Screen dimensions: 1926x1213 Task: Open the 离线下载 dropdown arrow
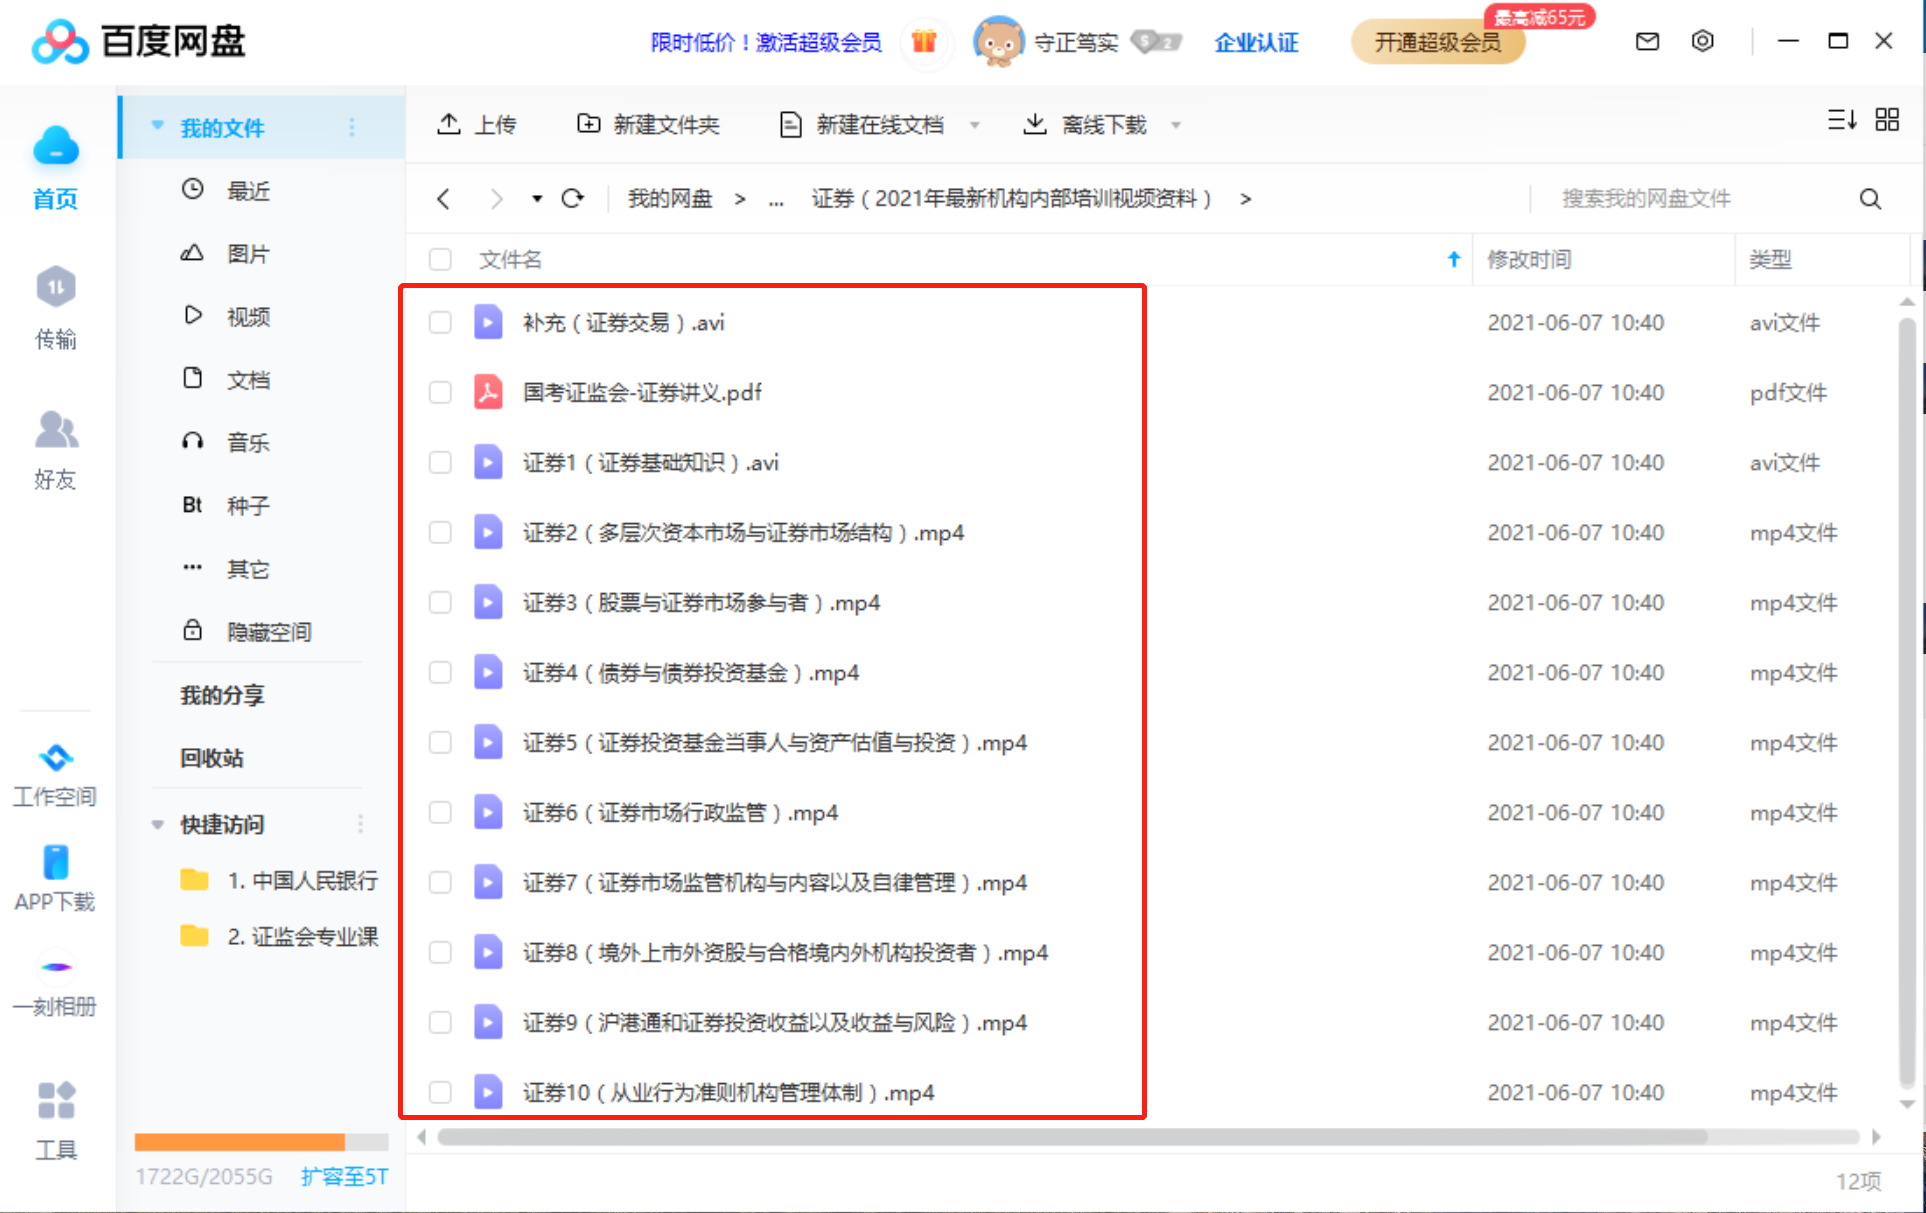[1176, 125]
